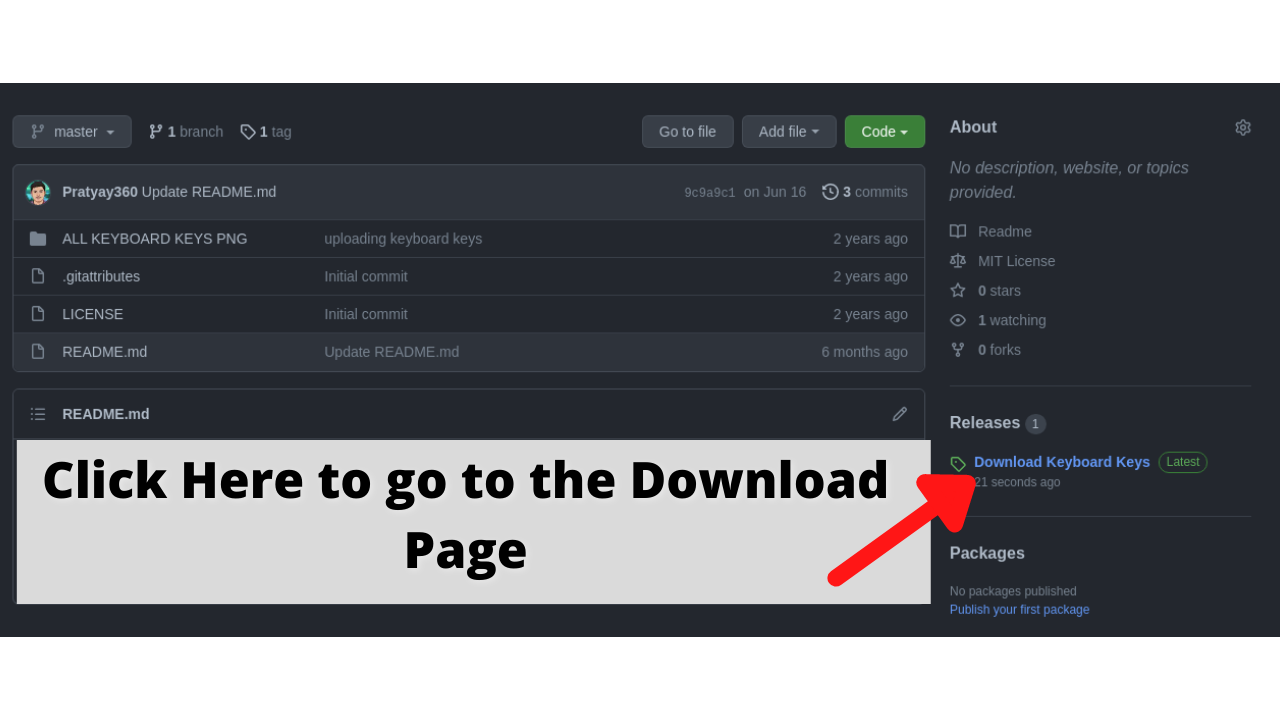Jump to the Readme link in About
Screen dimensions: 1280x720
1005,231
